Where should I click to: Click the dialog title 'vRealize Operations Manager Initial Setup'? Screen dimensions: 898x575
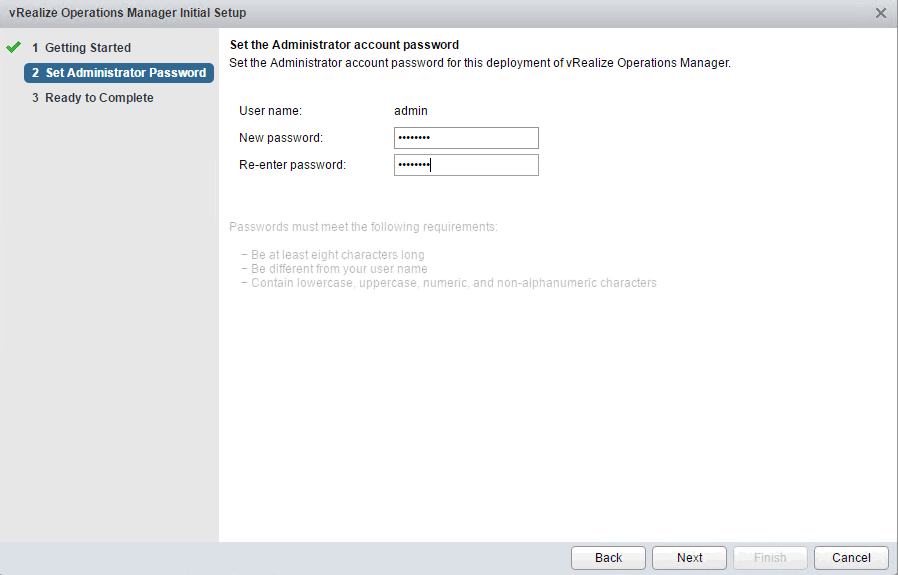click(128, 13)
